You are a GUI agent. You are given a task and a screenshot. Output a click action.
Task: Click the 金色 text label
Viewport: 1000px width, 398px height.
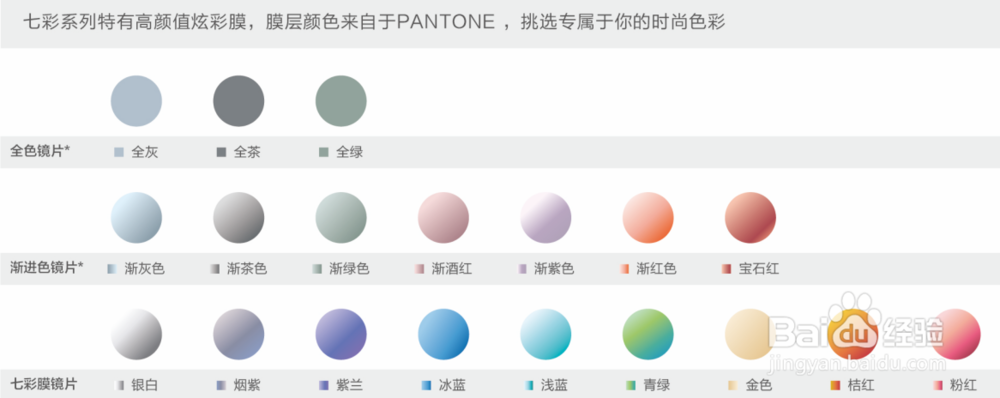pyautogui.click(x=759, y=385)
